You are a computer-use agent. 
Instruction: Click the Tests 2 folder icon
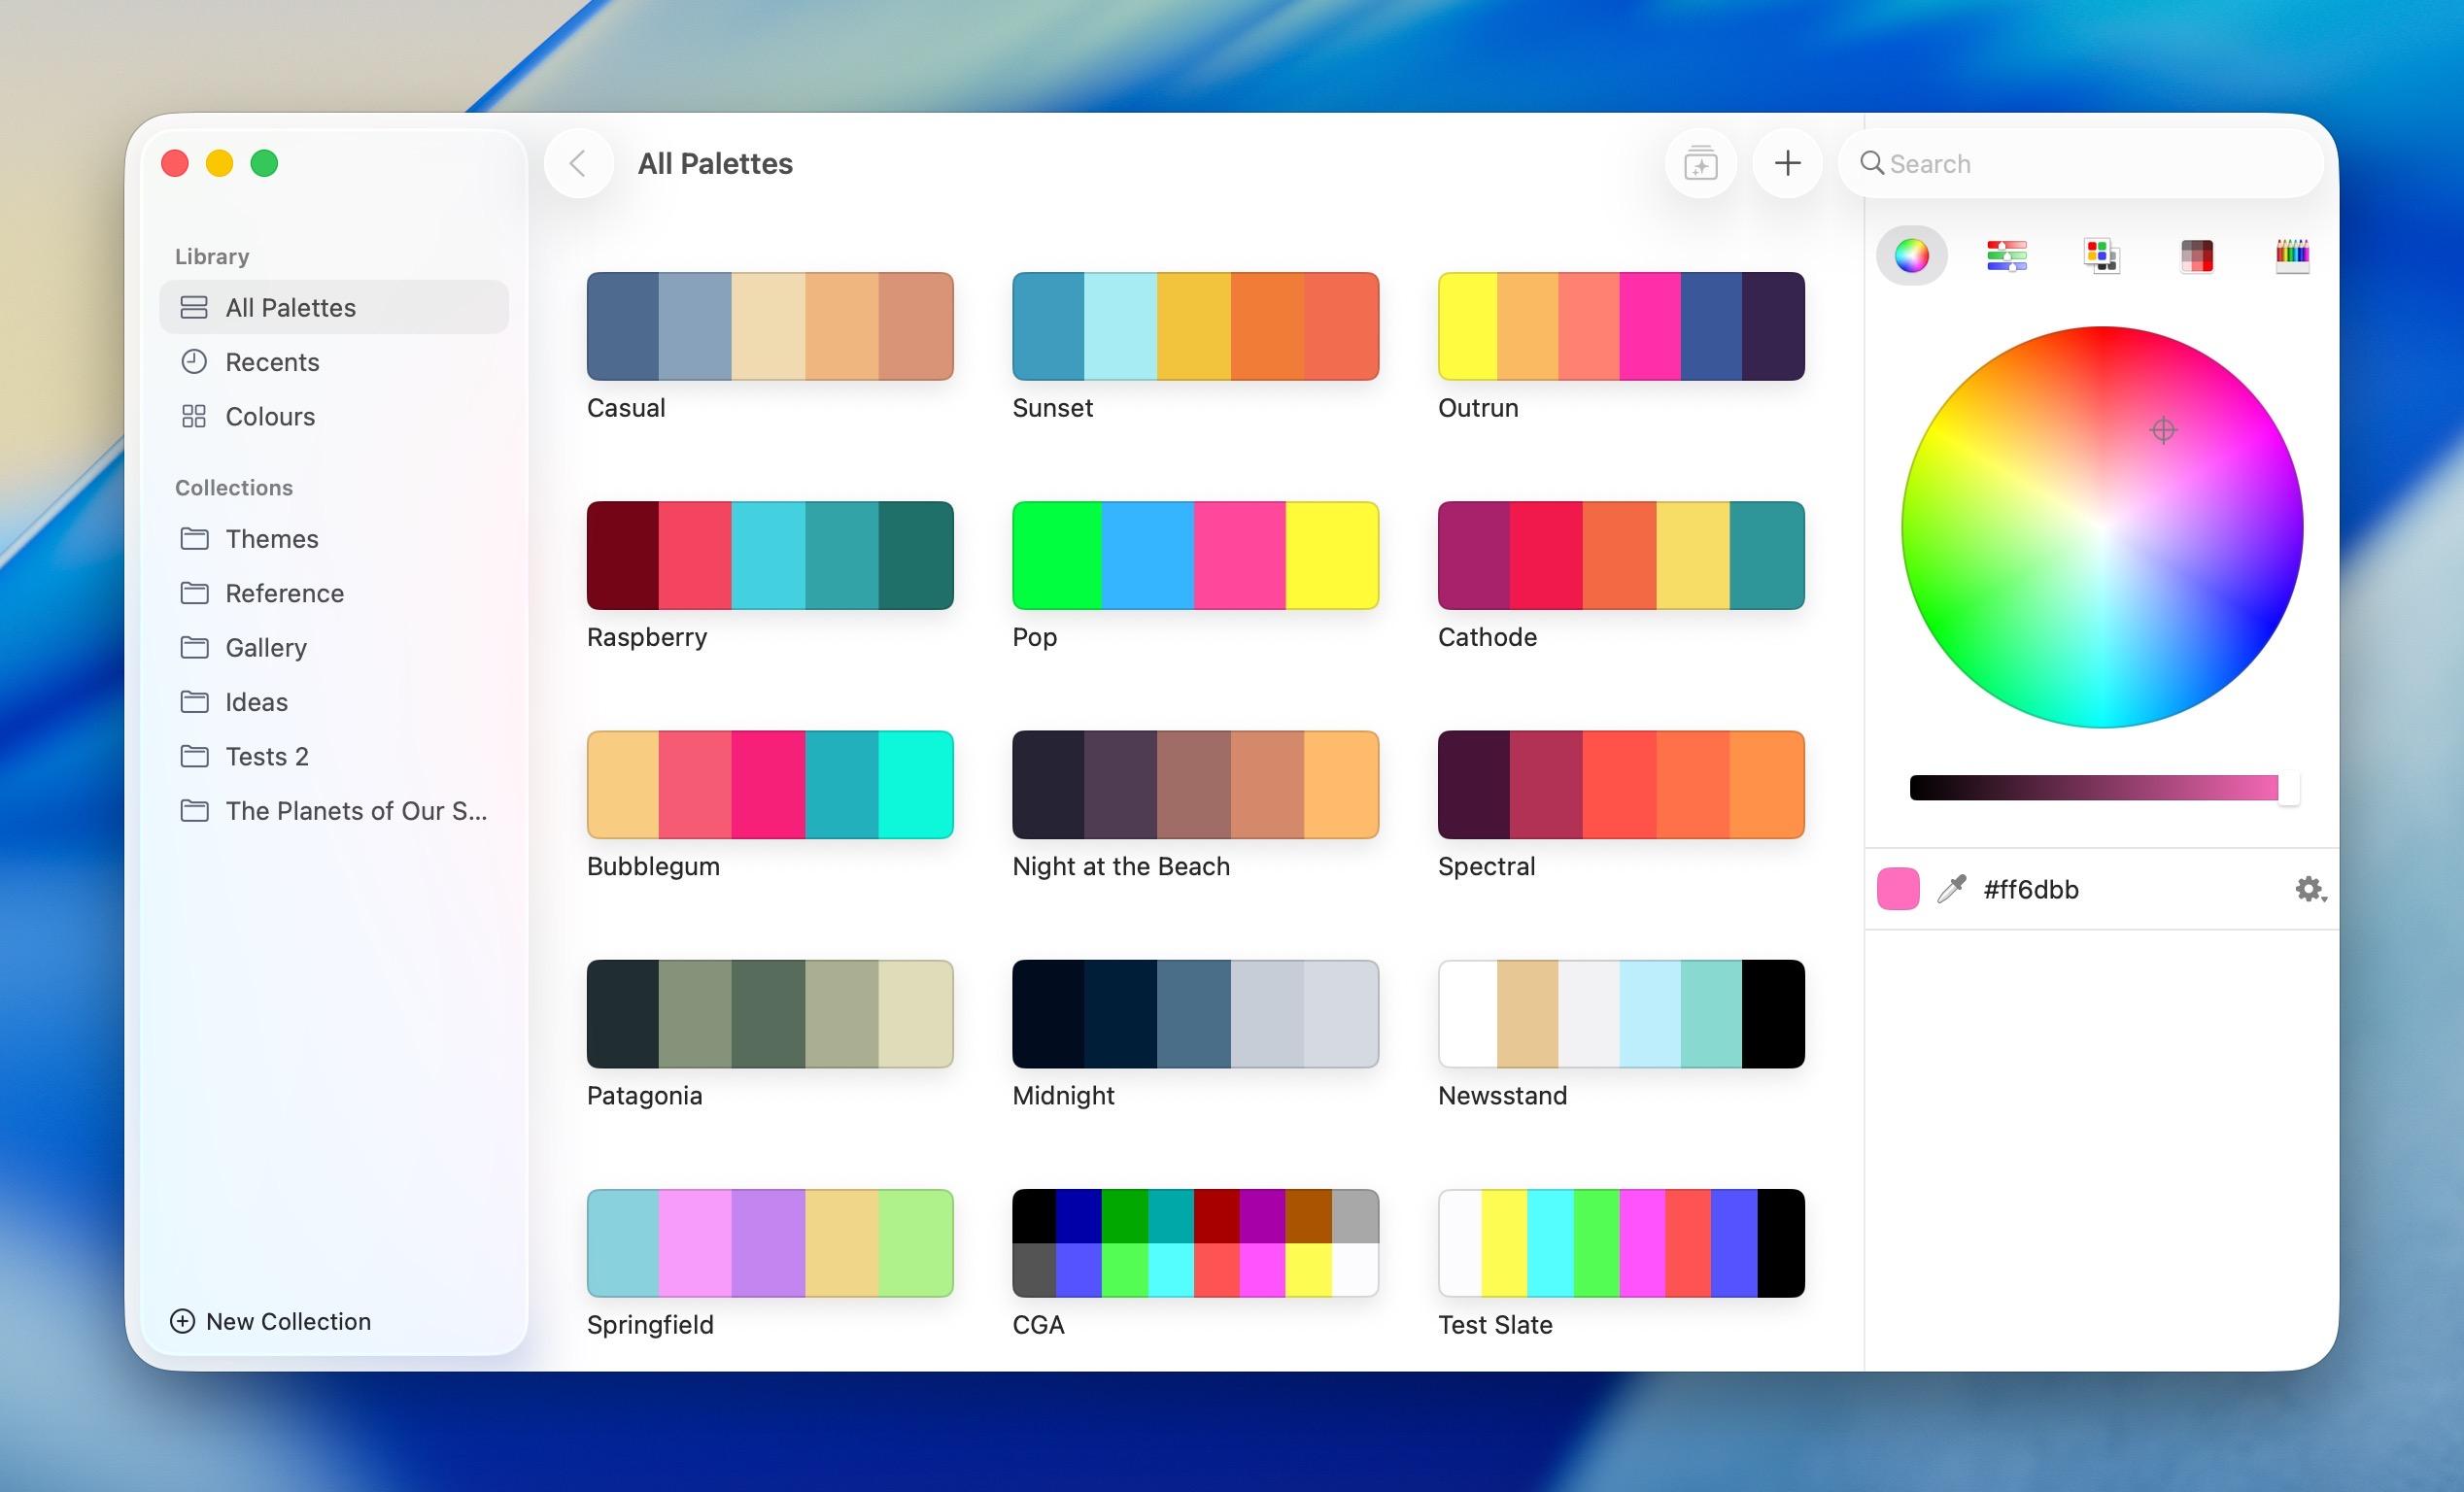click(194, 756)
